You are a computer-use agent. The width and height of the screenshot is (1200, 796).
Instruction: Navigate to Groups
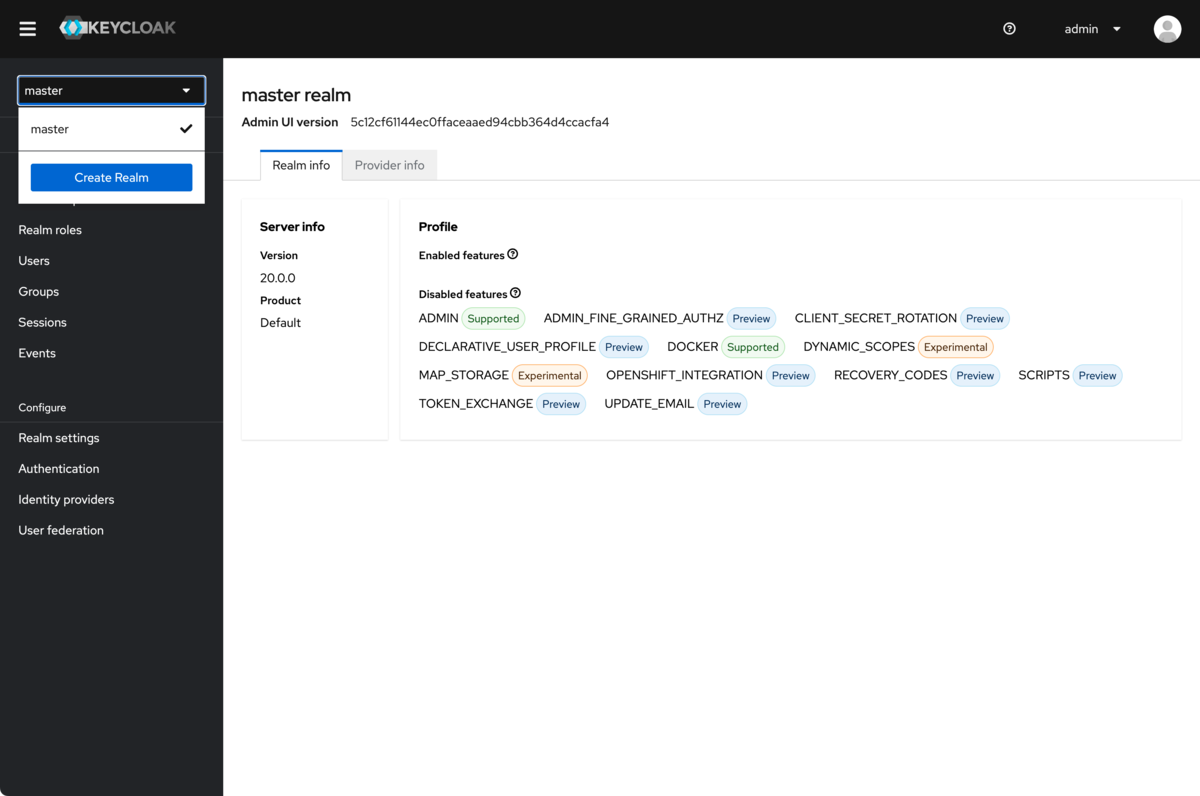click(39, 292)
